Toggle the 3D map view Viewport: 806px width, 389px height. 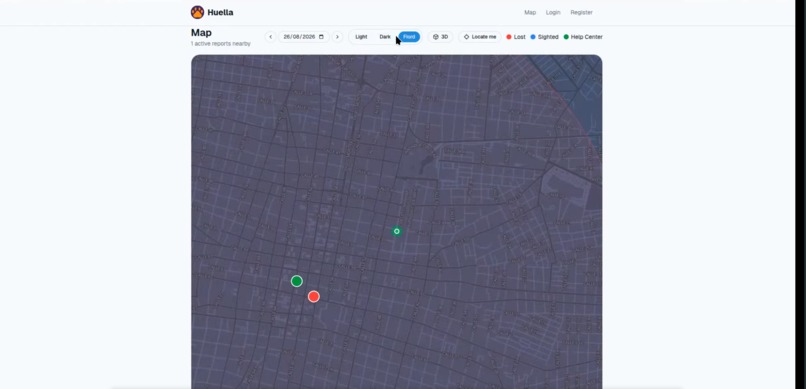click(441, 37)
